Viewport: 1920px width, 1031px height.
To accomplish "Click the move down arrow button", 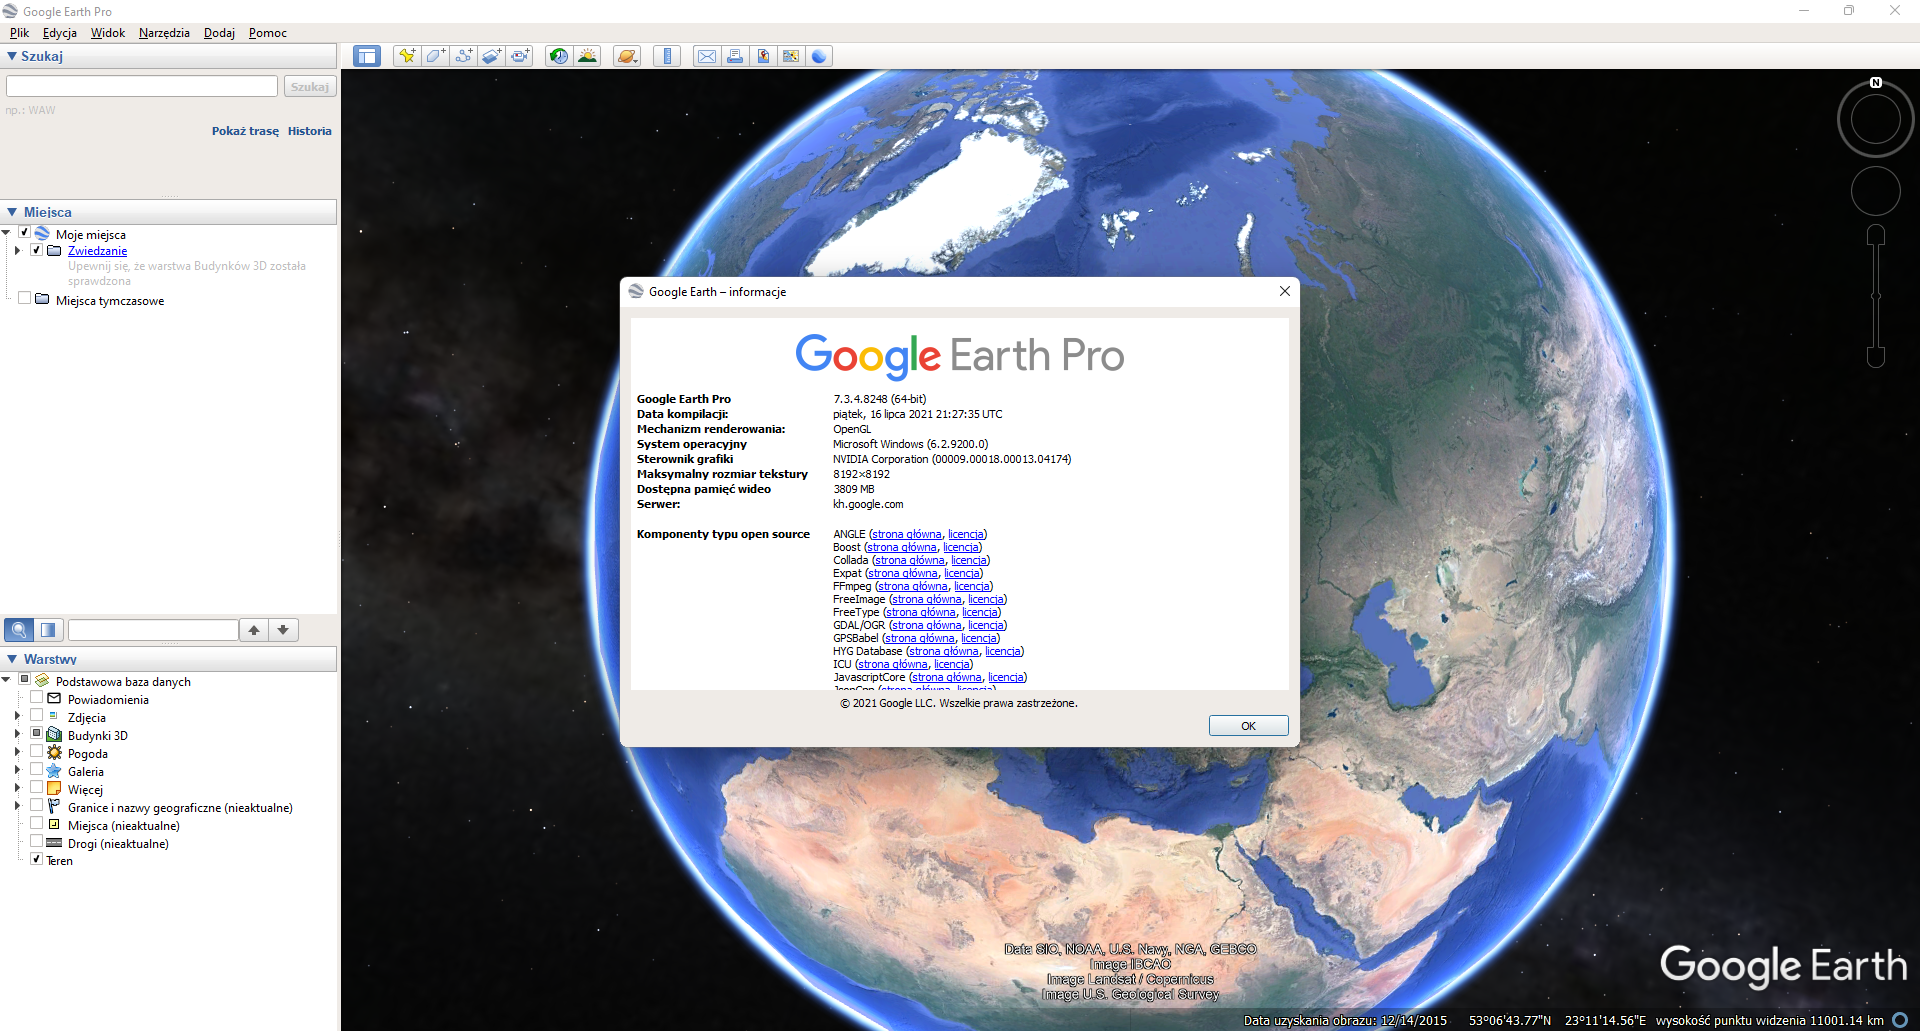I will 284,630.
